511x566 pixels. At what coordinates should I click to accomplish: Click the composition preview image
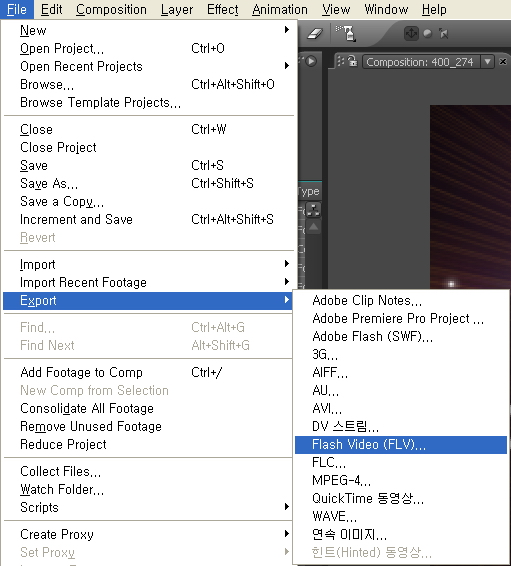pos(470,197)
